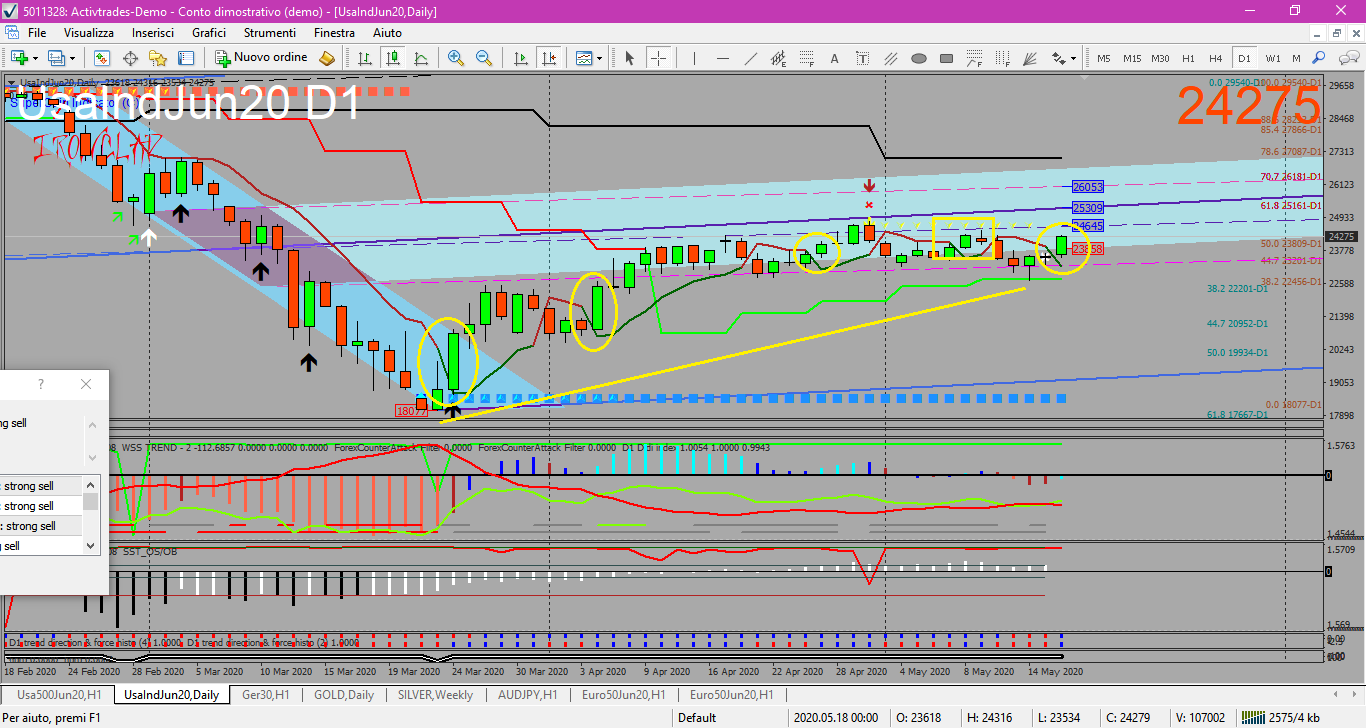Open the Aiuto menu
Screen dimensions: 1366x728
(x=387, y=33)
